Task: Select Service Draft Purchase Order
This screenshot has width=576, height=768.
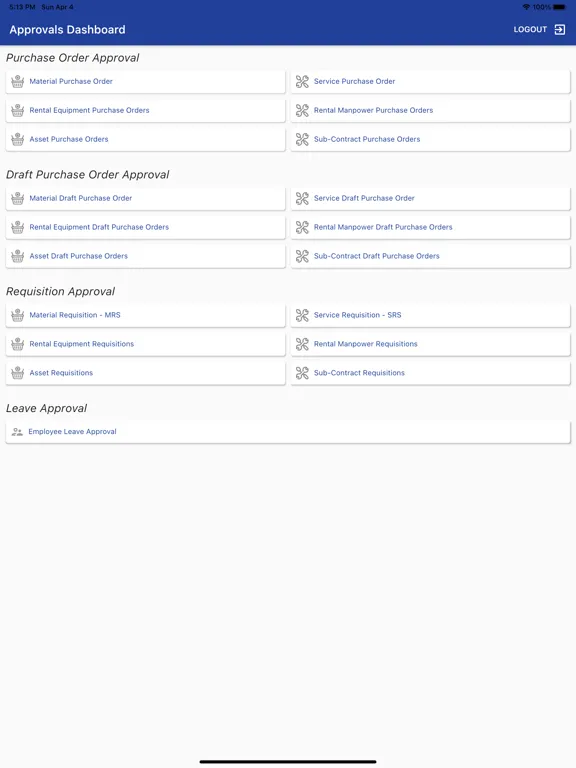Action: [x=430, y=198]
